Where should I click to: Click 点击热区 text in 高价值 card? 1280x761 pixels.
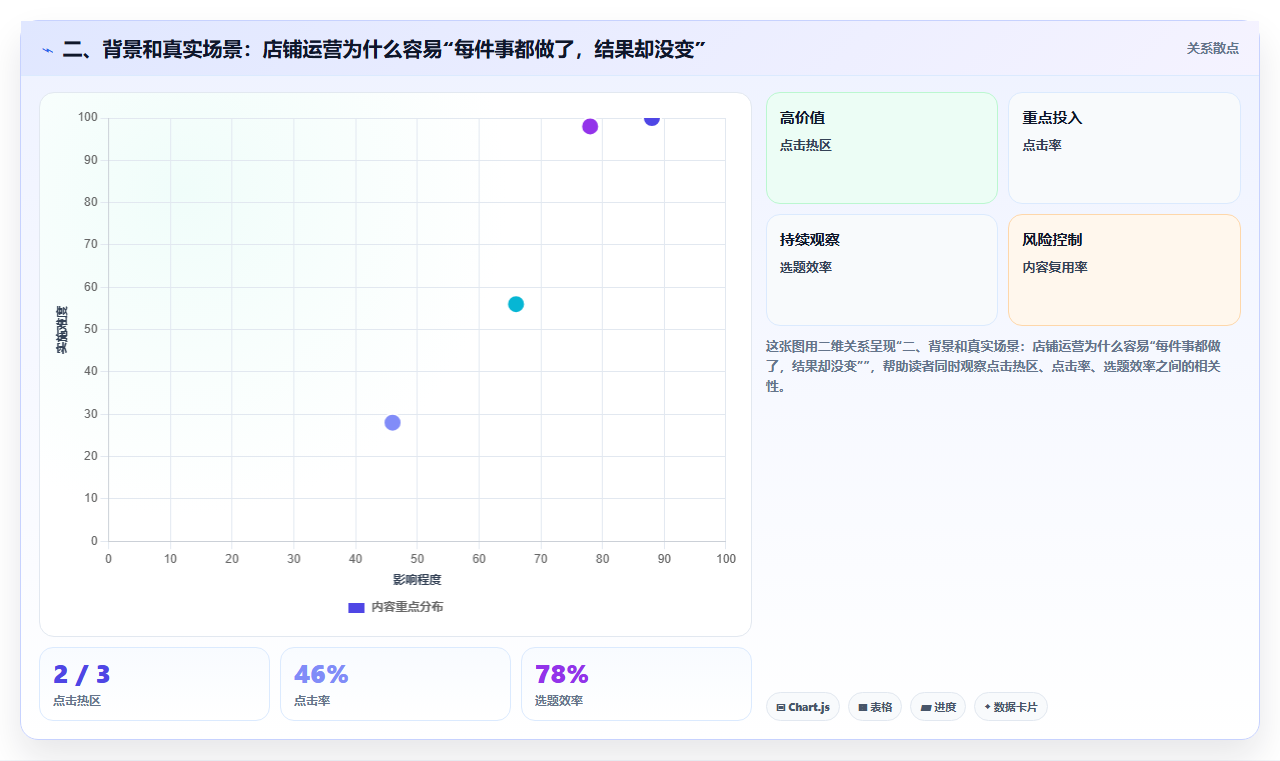pyautogui.click(x=806, y=145)
